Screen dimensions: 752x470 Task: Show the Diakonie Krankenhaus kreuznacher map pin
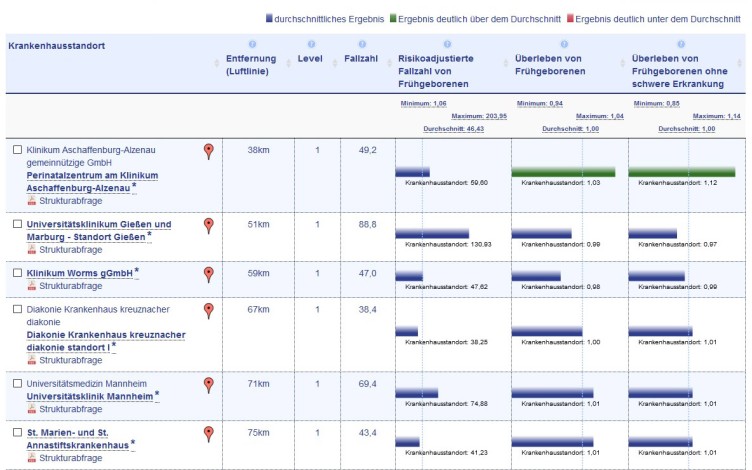209,311
